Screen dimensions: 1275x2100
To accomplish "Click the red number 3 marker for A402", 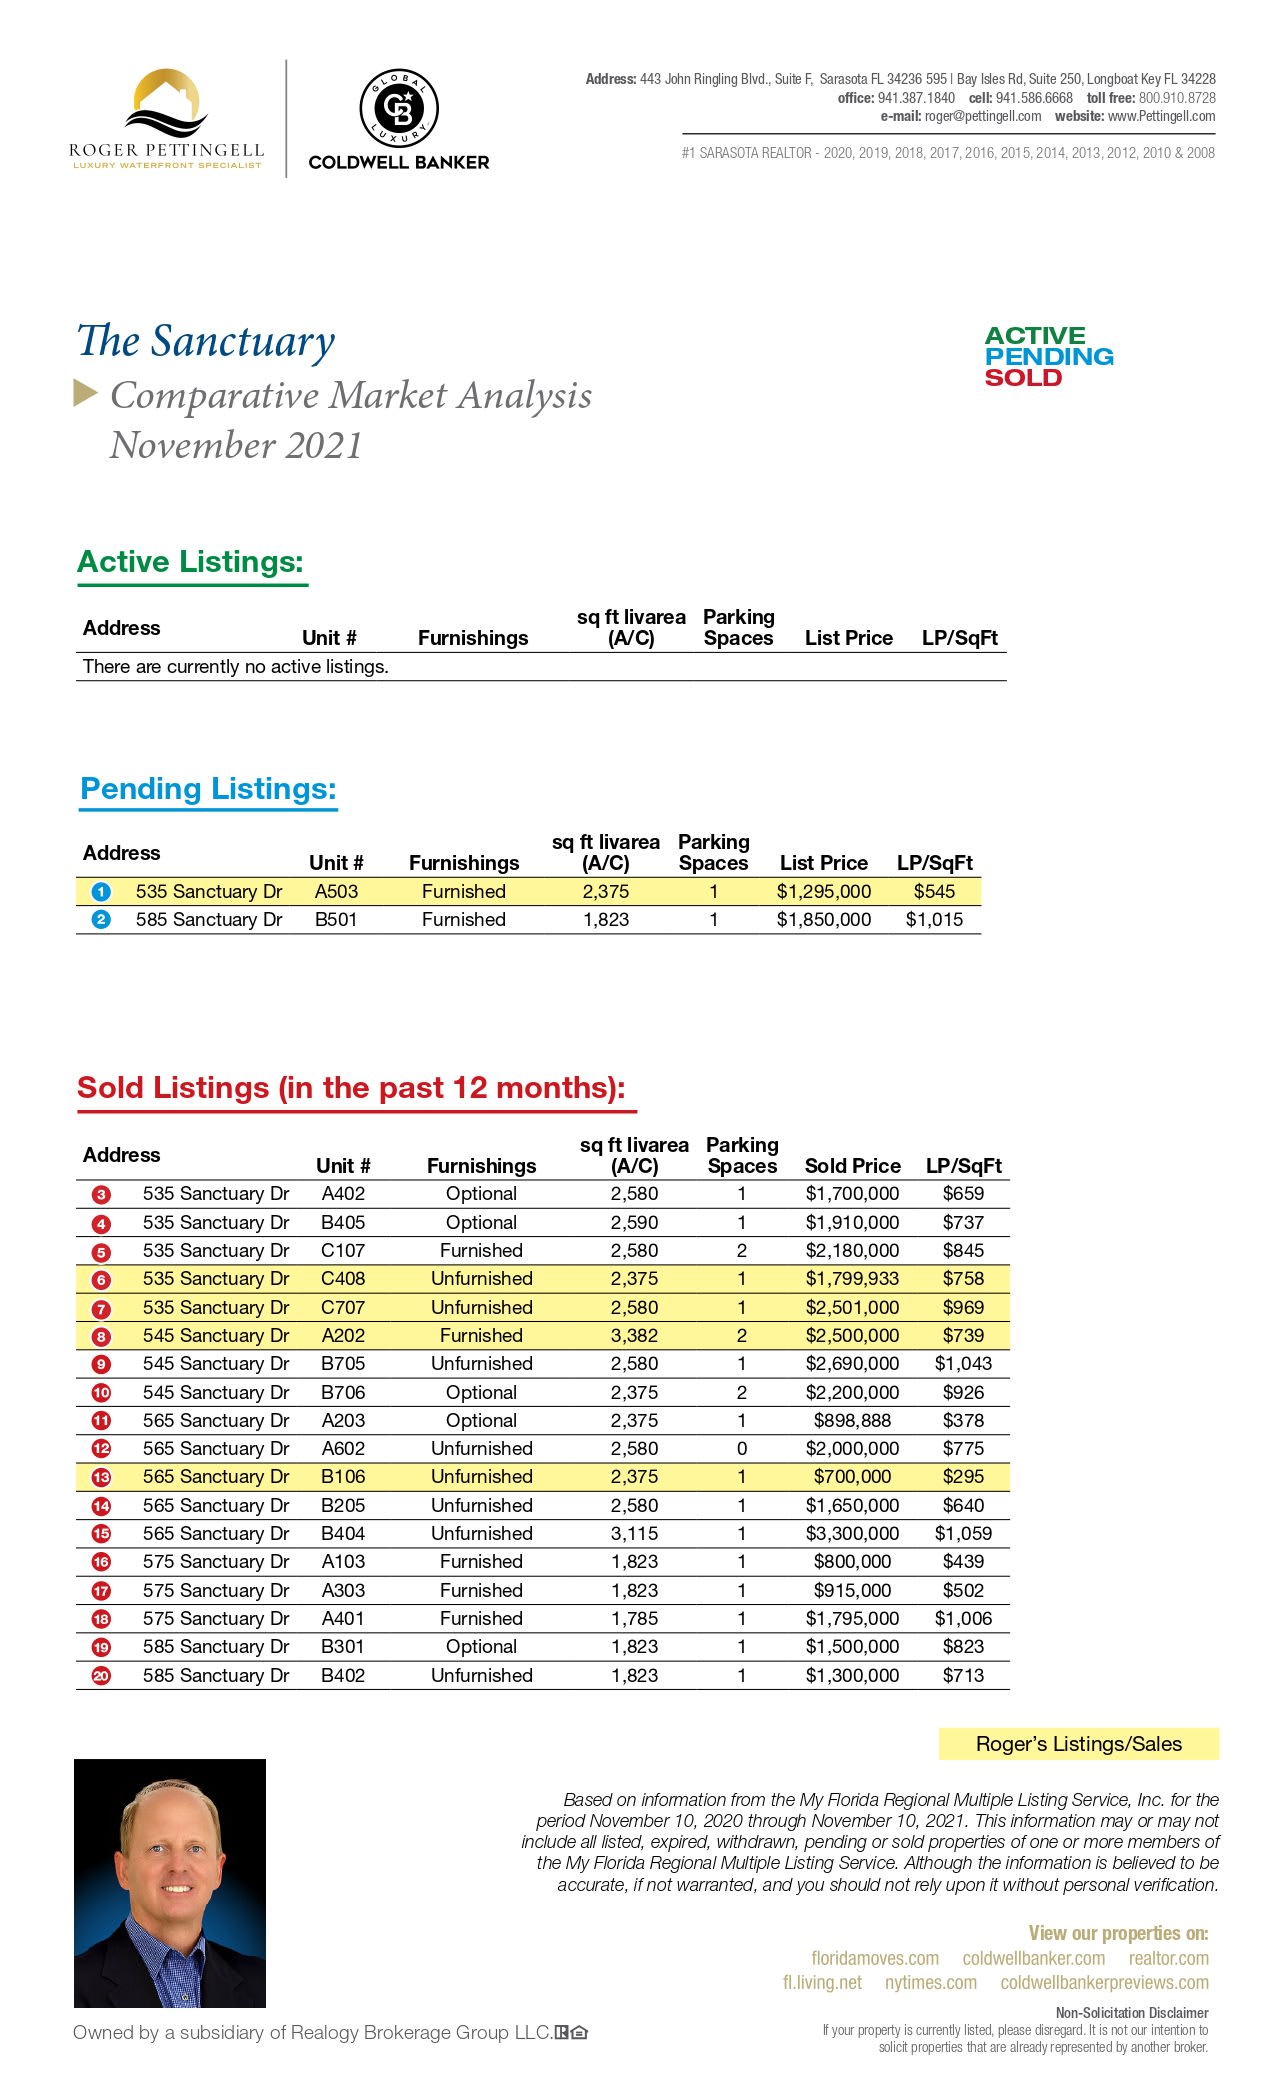I will click(101, 1195).
